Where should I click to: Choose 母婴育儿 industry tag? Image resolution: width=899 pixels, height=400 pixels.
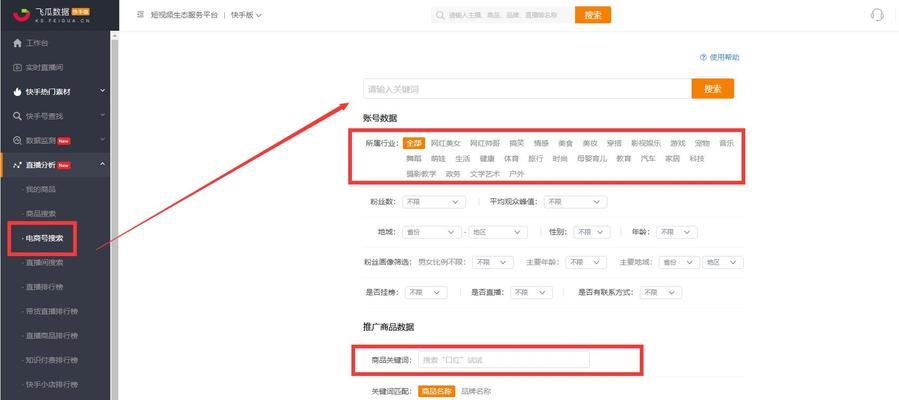point(592,159)
